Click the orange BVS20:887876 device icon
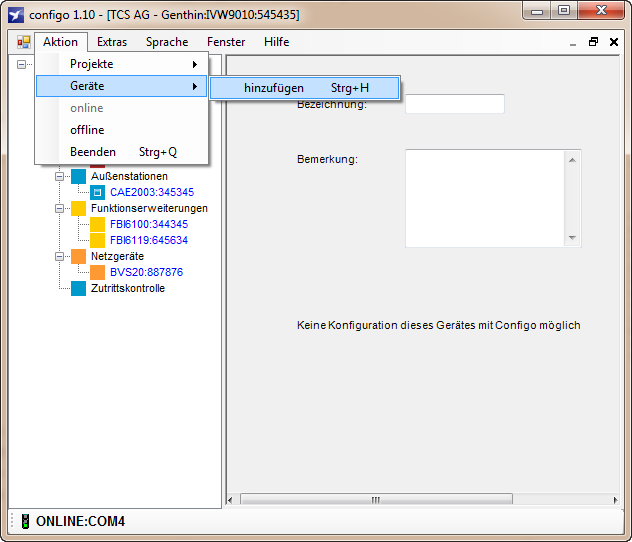Screen dimensions: 632x542 point(97,272)
